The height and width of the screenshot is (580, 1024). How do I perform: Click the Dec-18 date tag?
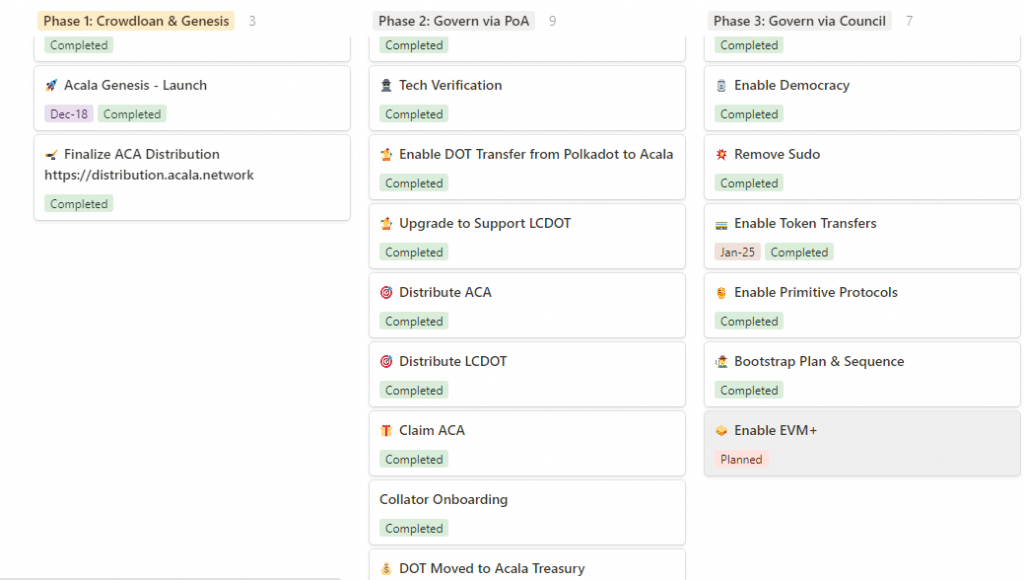[x=69, y=114]
